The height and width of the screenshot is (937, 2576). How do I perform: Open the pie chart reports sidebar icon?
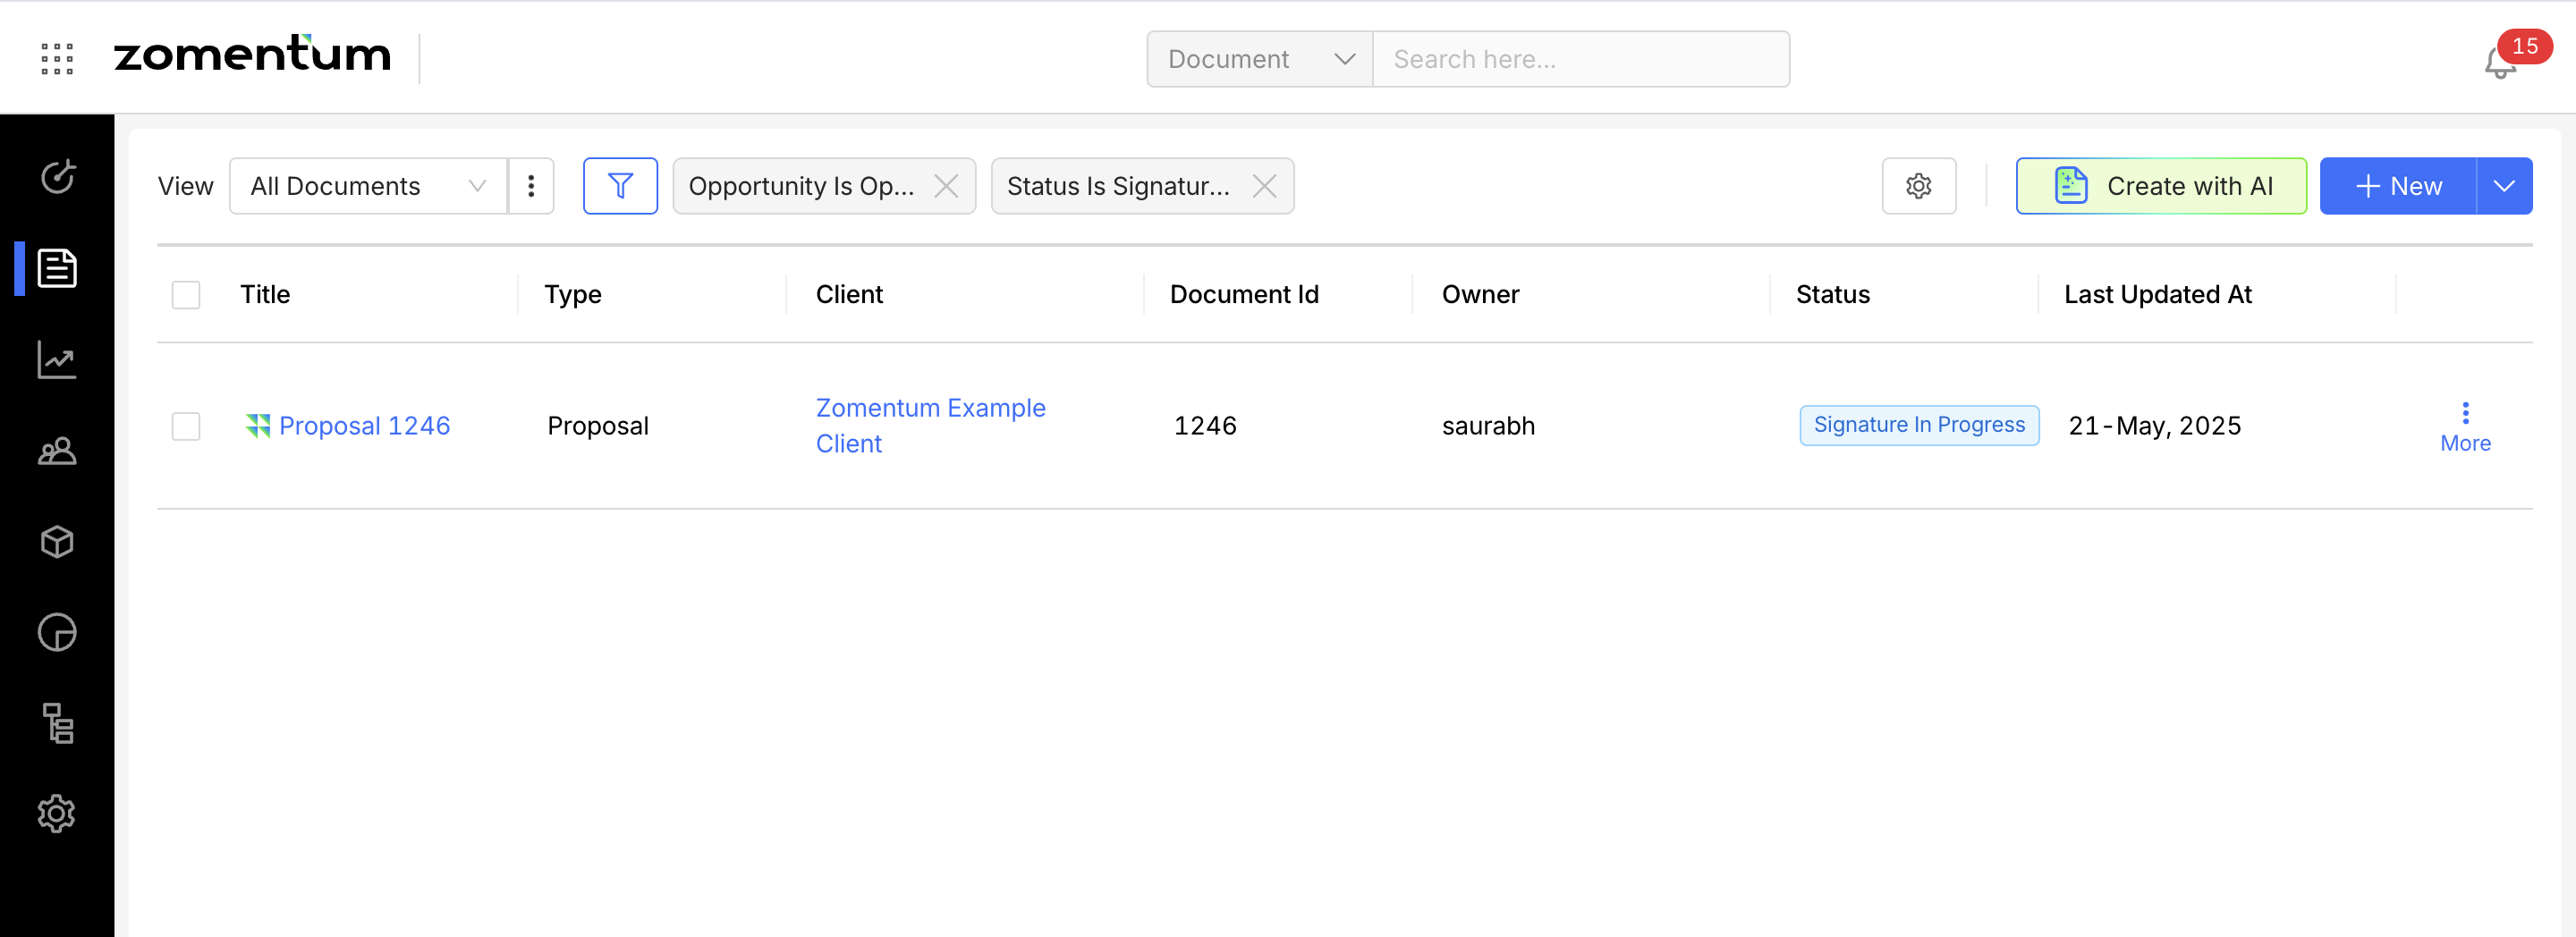(x=57, y=632)
